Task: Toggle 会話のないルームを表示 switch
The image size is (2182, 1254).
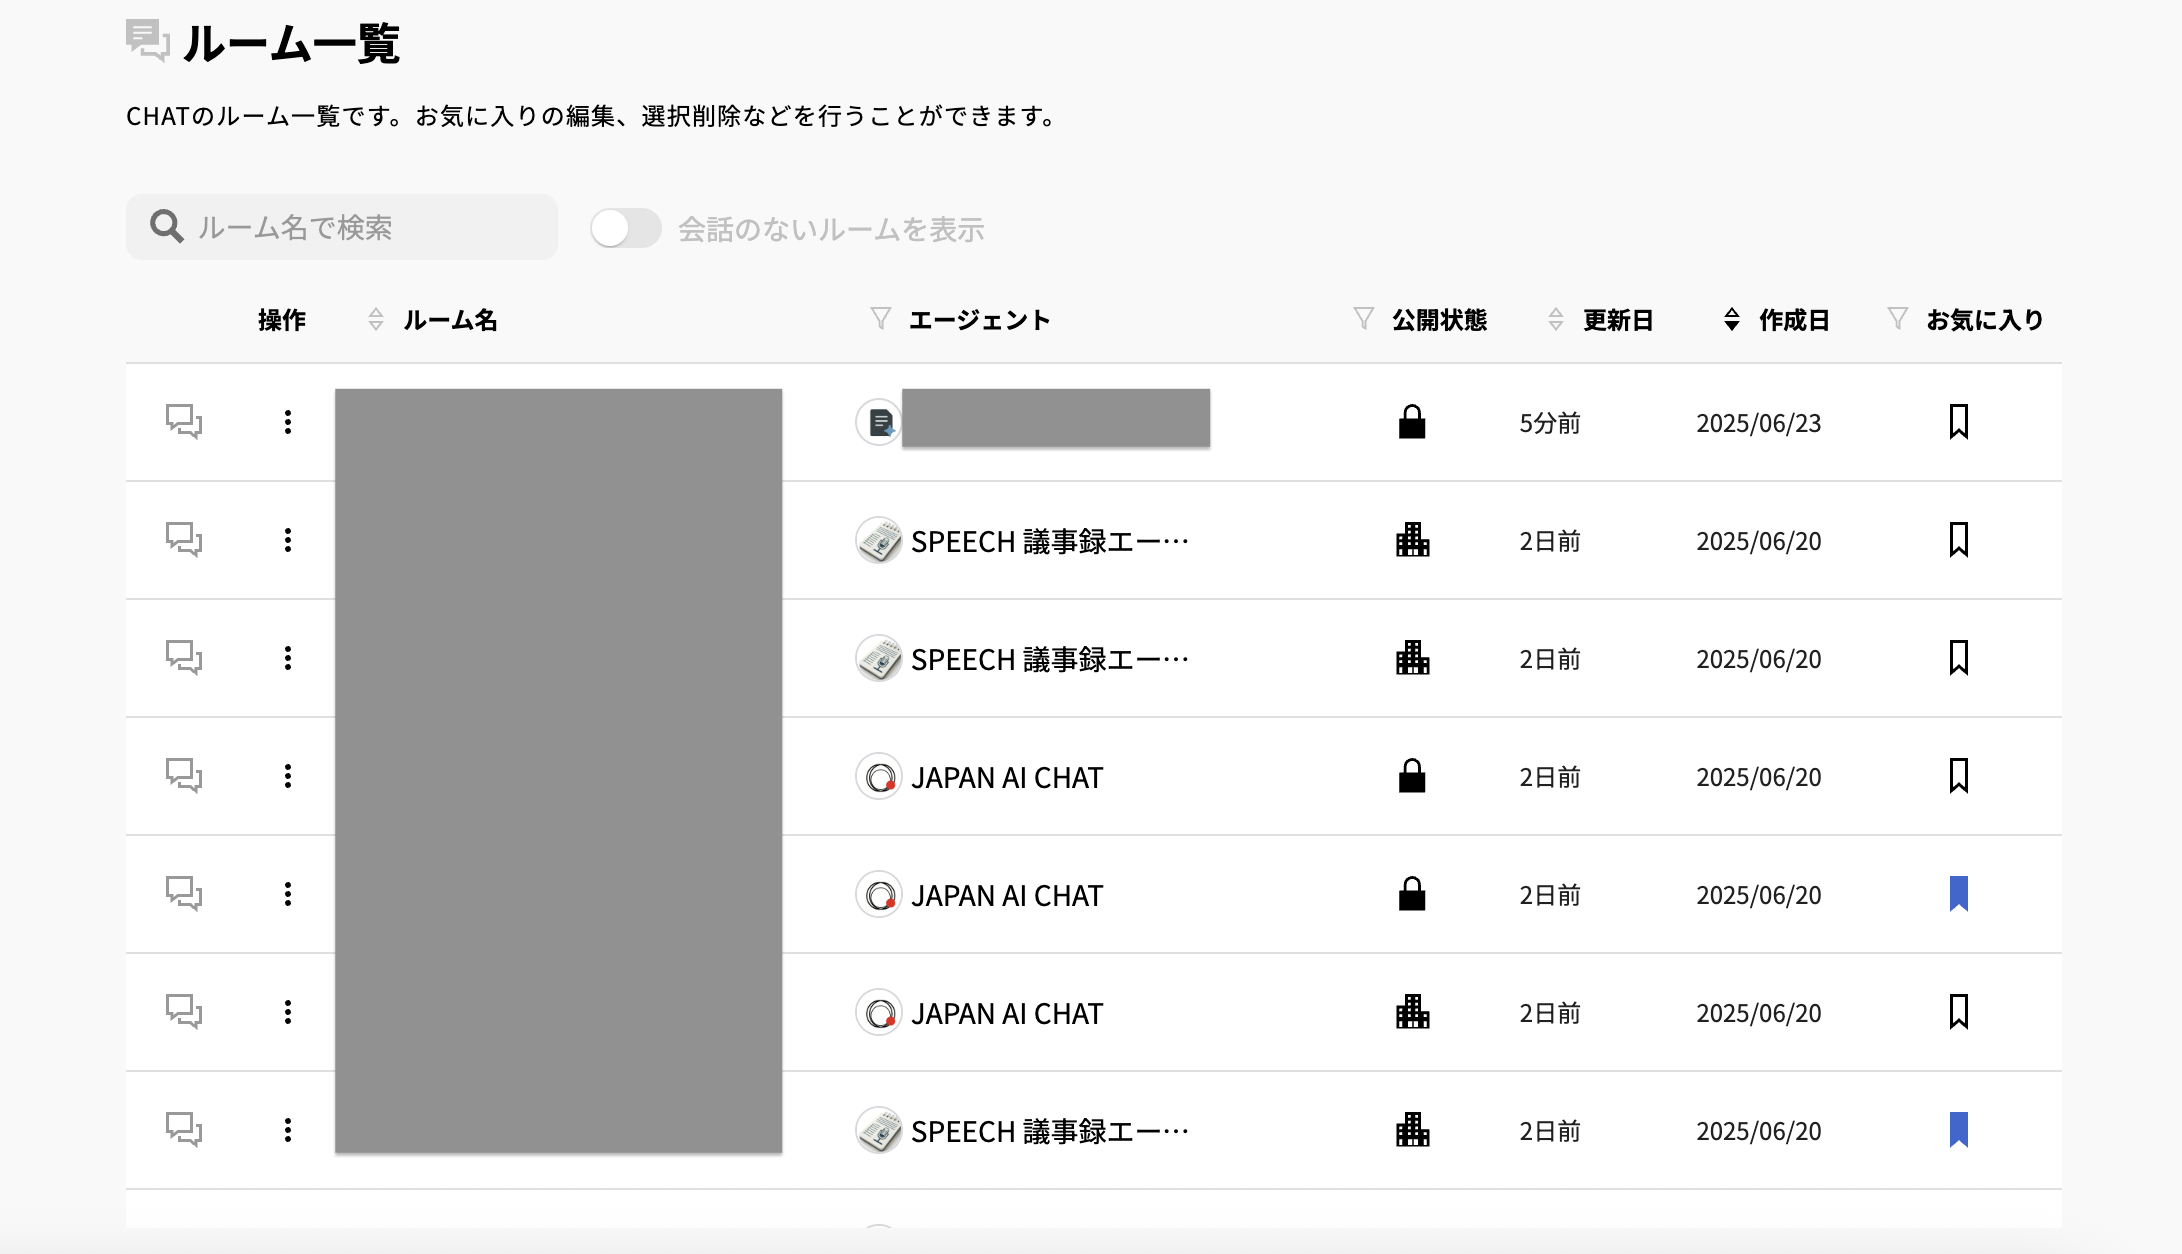Action: click(x=625, y=228)
